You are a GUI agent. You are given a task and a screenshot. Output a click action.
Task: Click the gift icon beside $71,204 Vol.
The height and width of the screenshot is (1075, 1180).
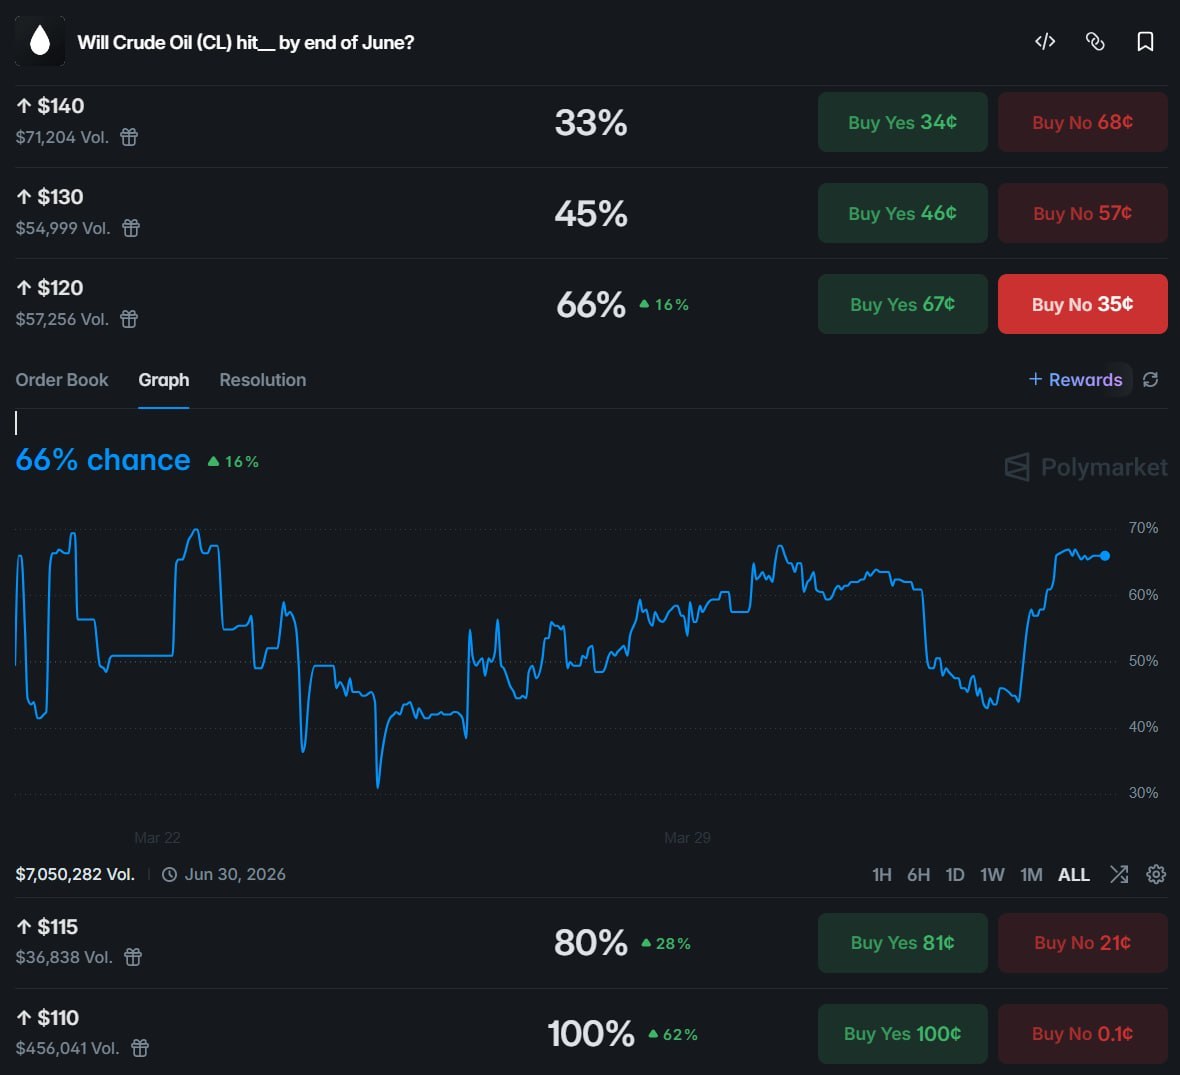129,137
